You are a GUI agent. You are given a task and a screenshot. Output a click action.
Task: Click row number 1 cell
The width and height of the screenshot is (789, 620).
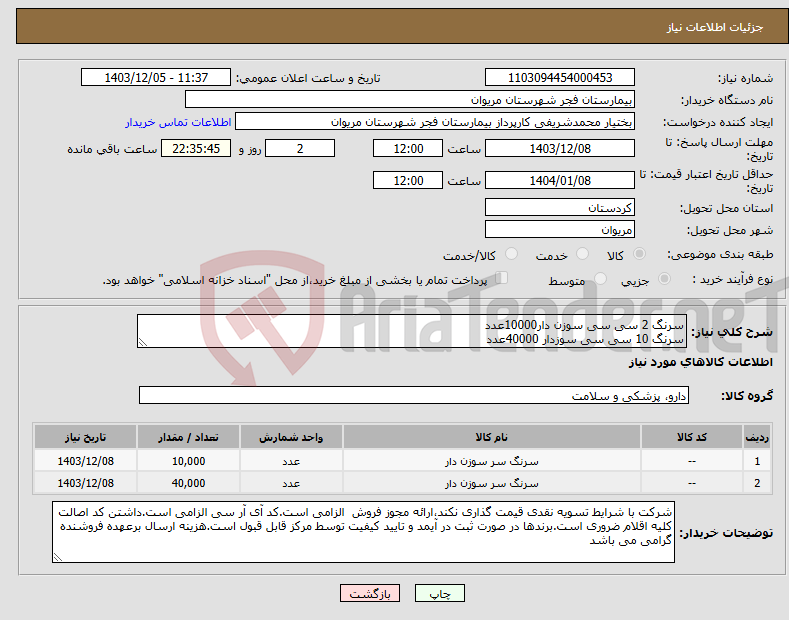(x=757, y=461)
